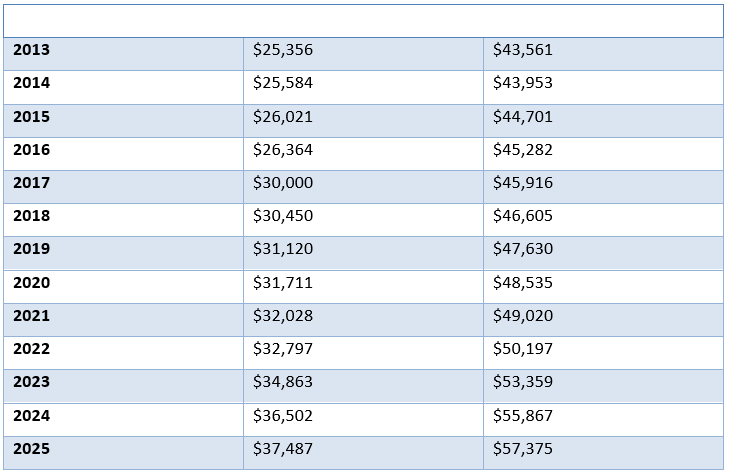This screenshot has height=476, width=731.
Task: Click the 2021 year cell
Action: tap(32, 316)
